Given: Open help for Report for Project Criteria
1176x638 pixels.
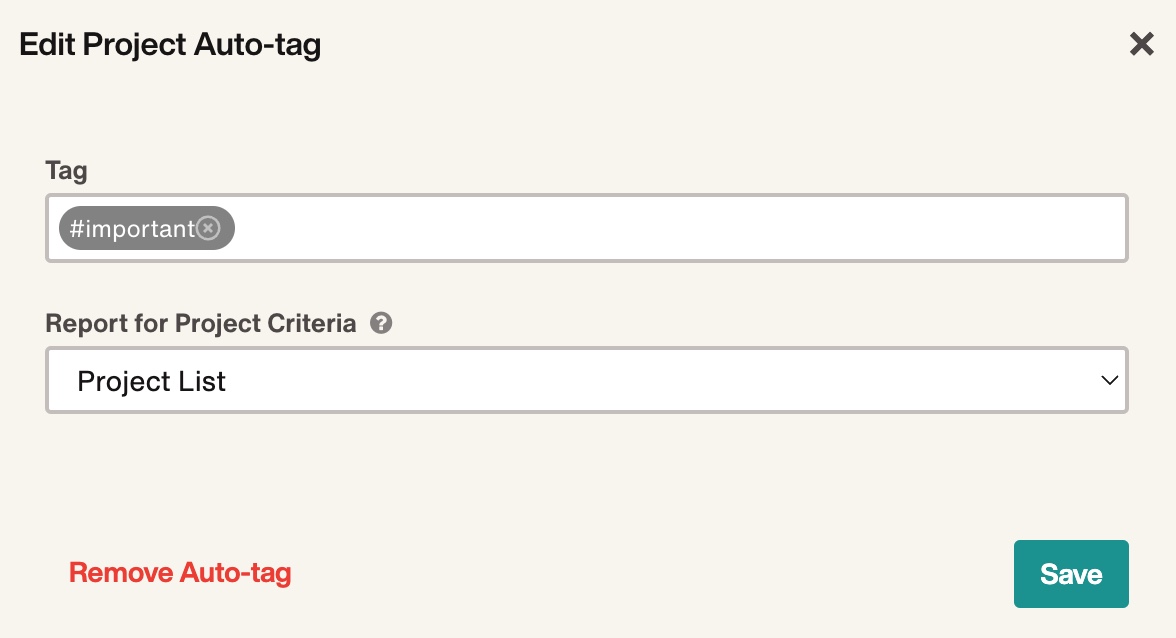Looking at the screenshot, I should [381, 323].
